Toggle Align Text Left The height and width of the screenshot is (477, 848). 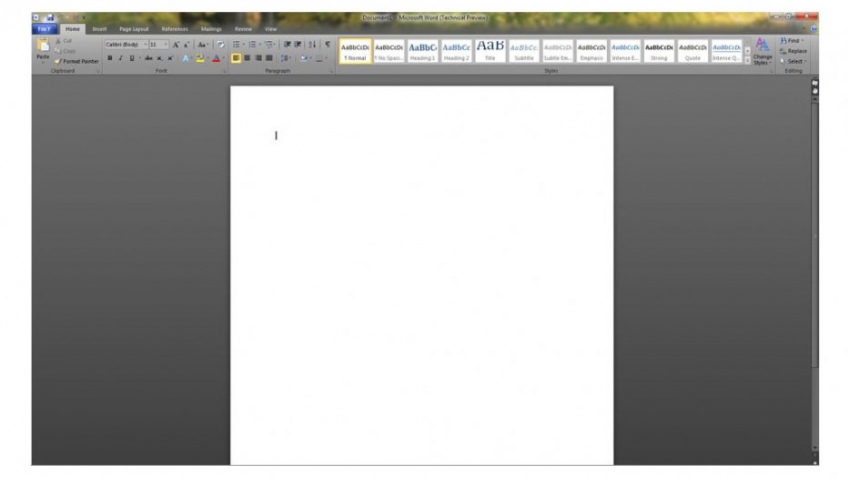point(236,58)
